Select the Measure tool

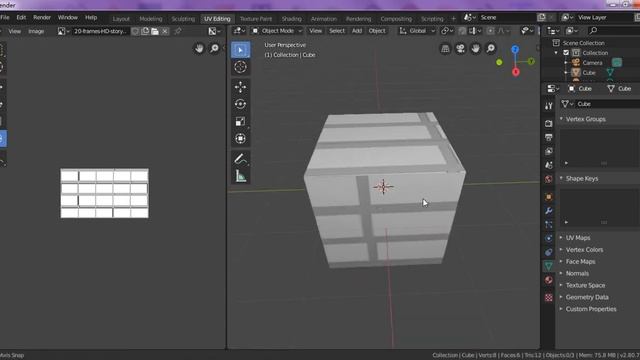point(240,176)
